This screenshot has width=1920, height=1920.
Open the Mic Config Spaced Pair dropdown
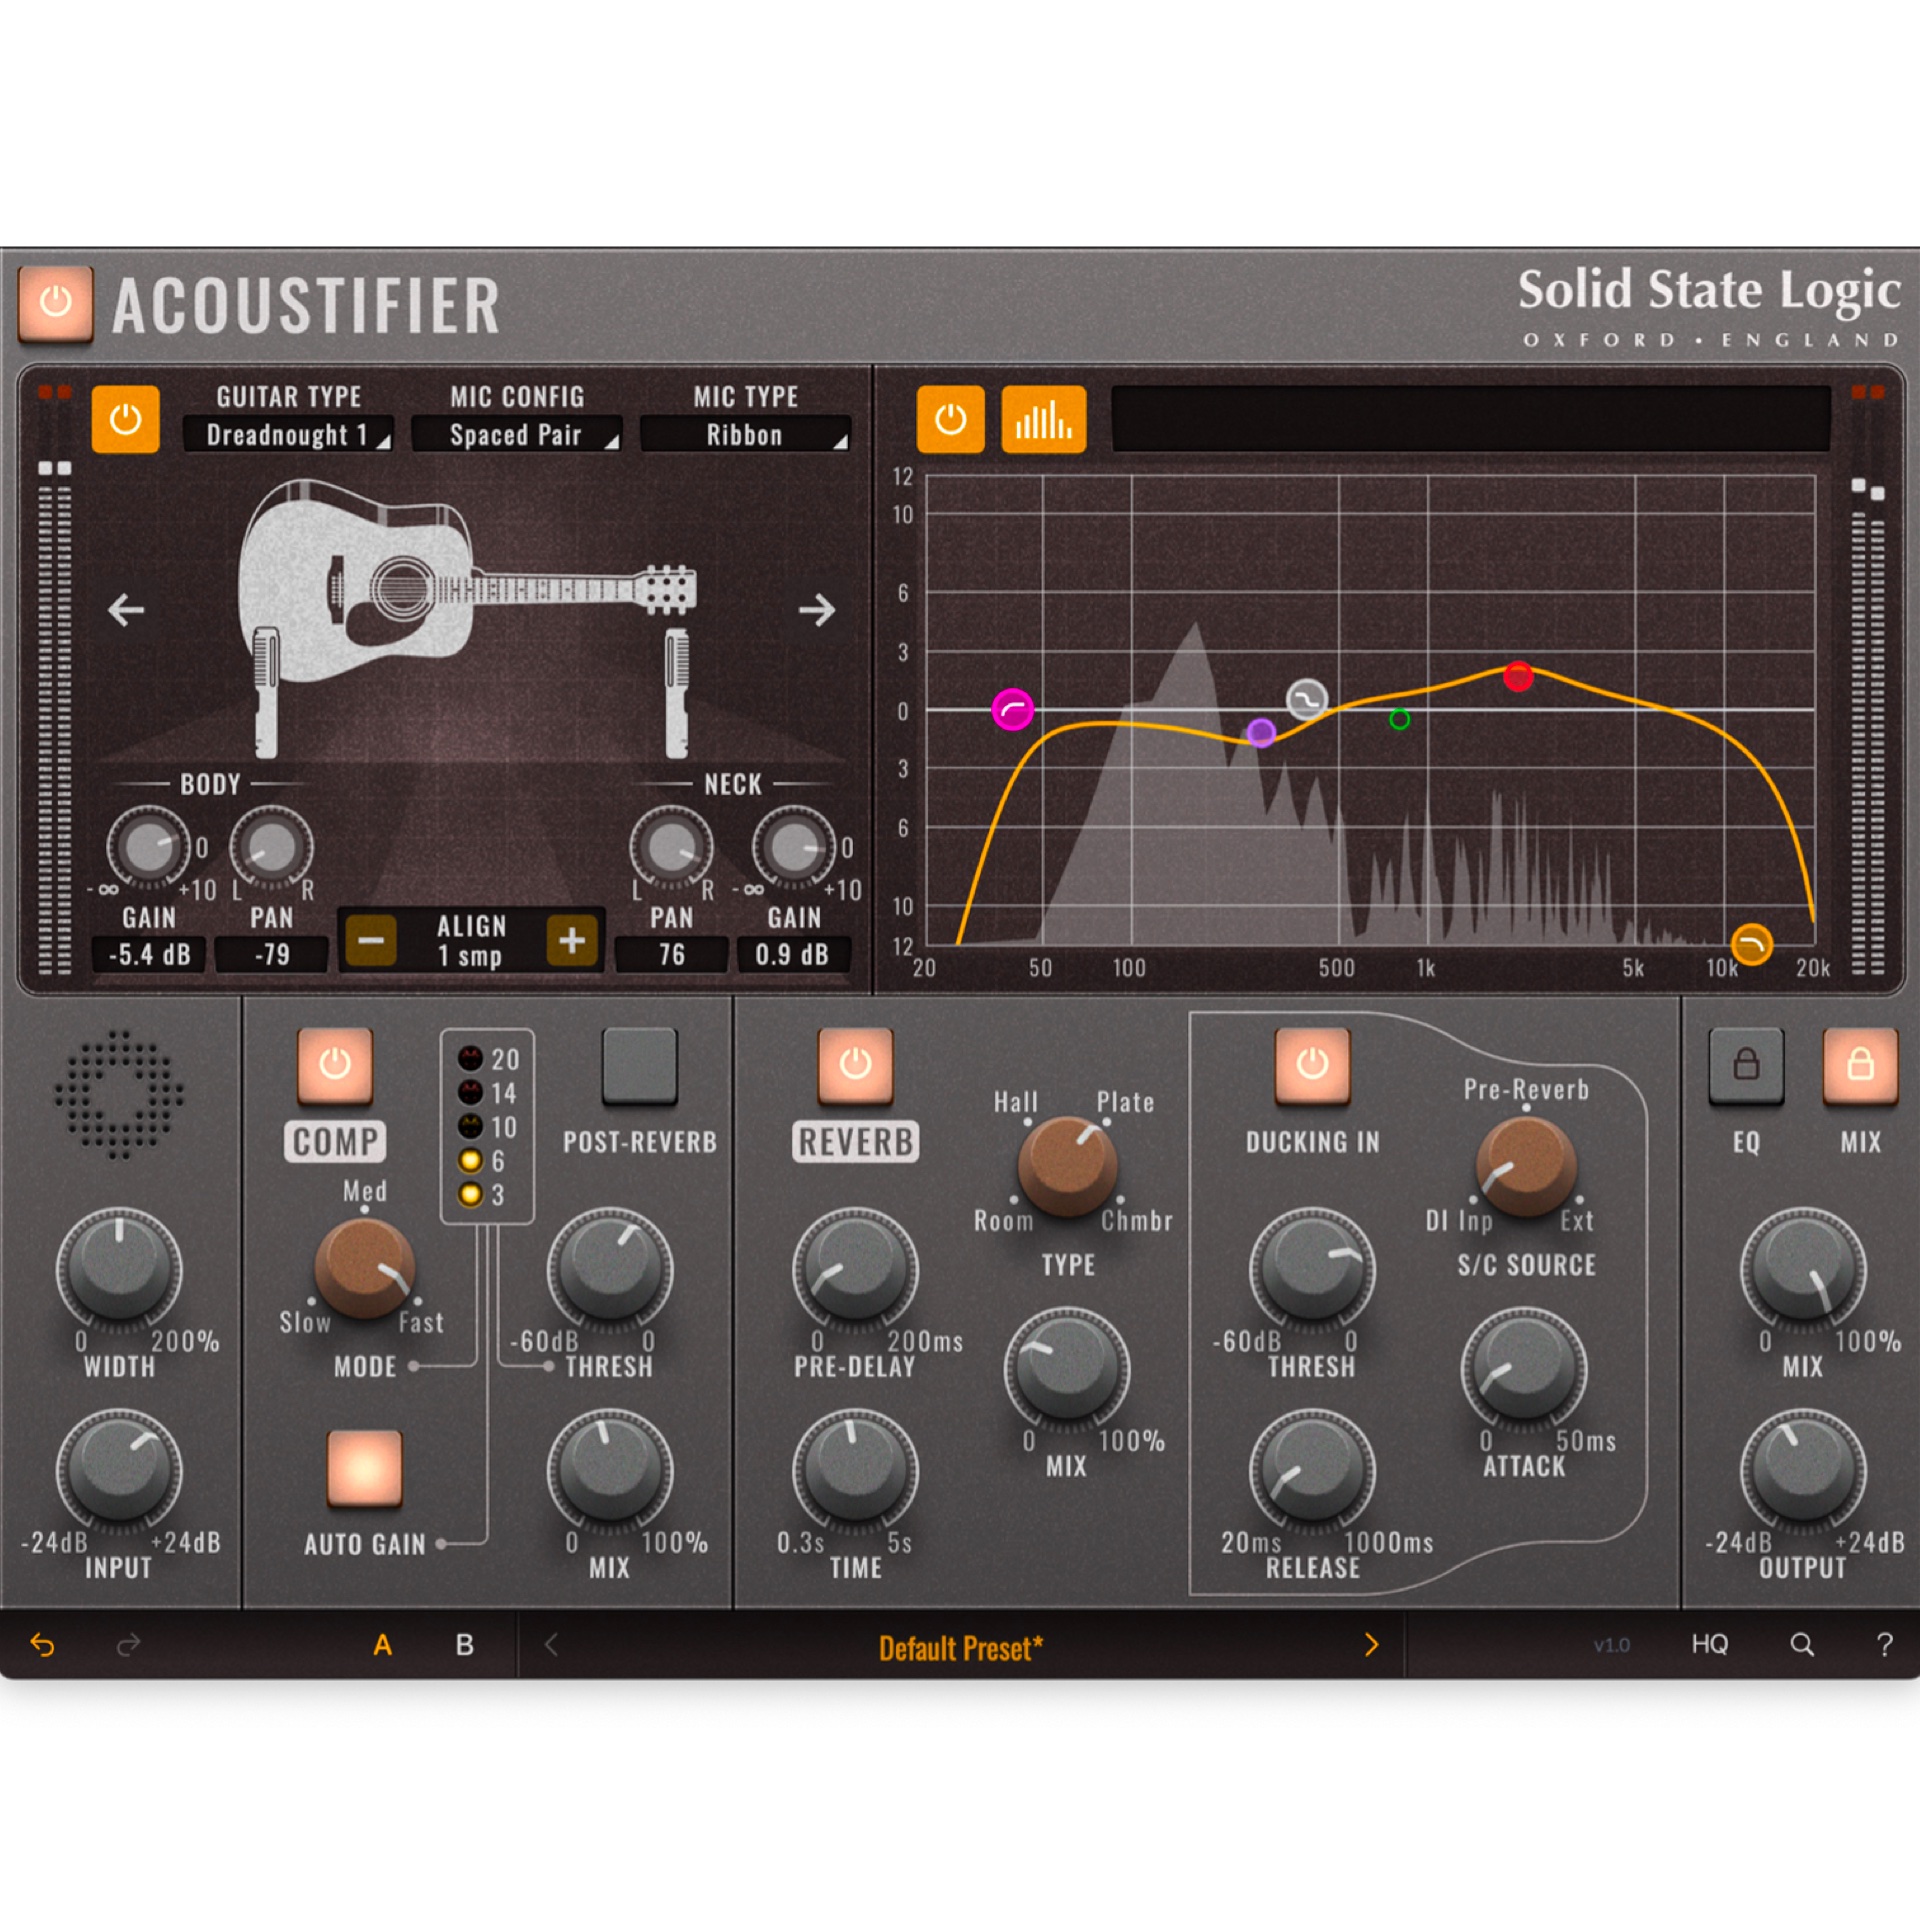(x=516, y=435)
